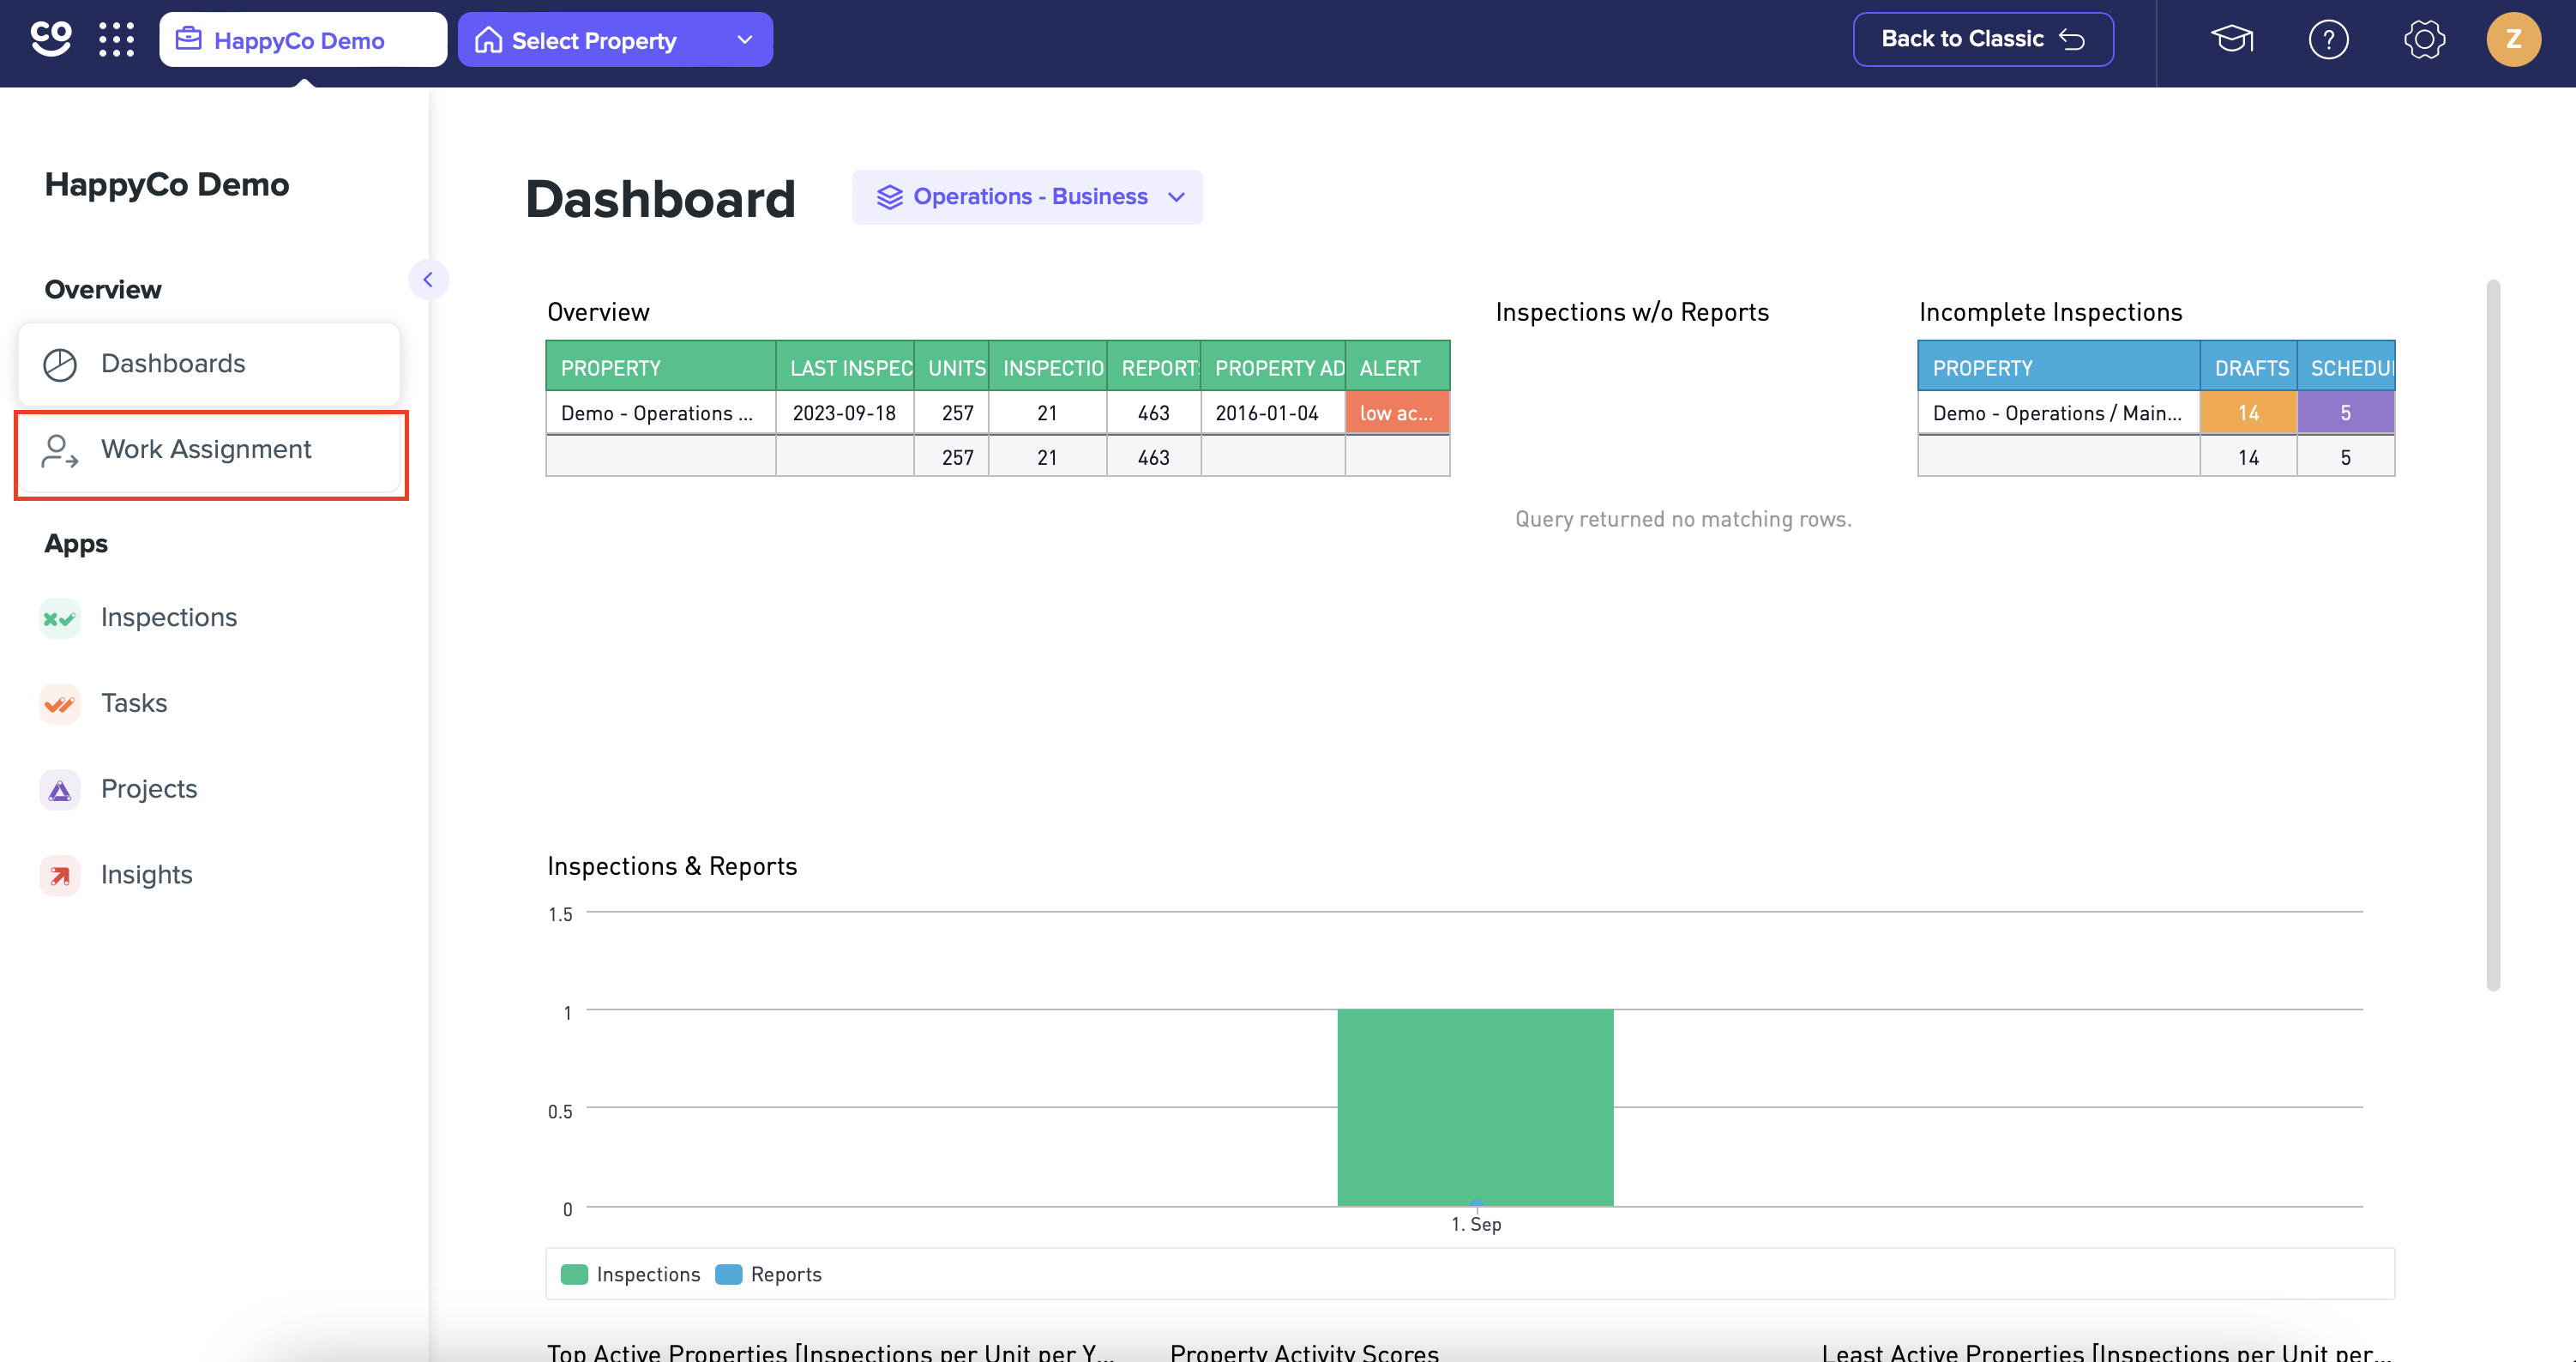Image resolution: width=2576 pixels, height=1362 pixels.
Task: Click the Work Assignment person icon
Action: click(x=60, y=451)
